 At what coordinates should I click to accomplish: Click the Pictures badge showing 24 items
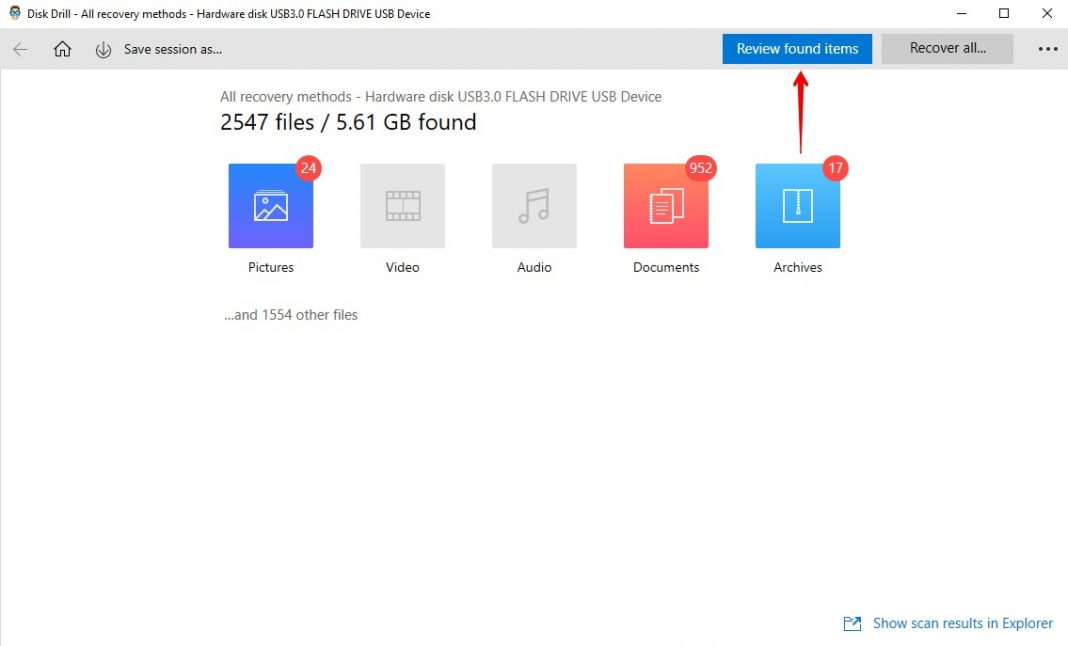[x=307, y=168]
